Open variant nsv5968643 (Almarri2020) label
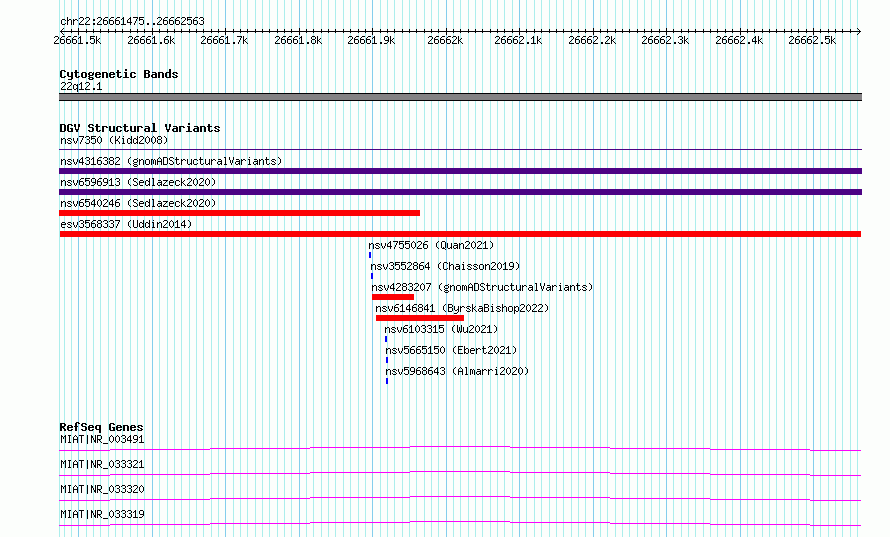The height and width of the screenshot is (537, 890). coord(457,371)
